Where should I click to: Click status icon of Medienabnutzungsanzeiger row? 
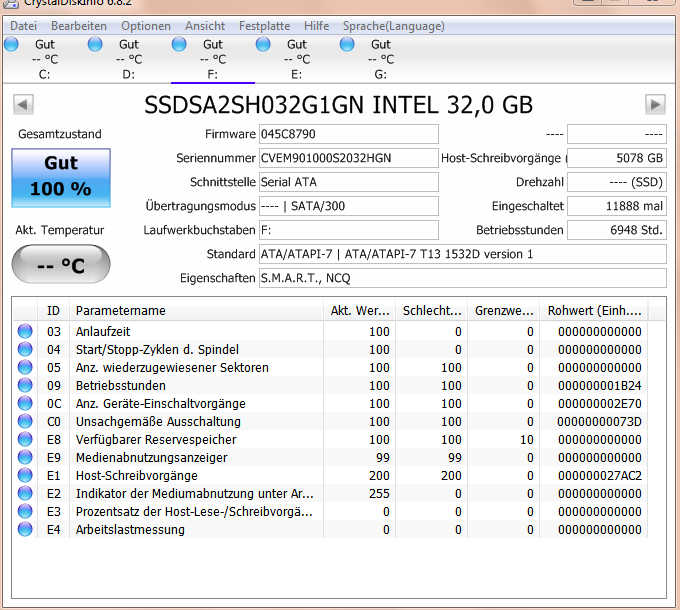(x=25, y=457)
